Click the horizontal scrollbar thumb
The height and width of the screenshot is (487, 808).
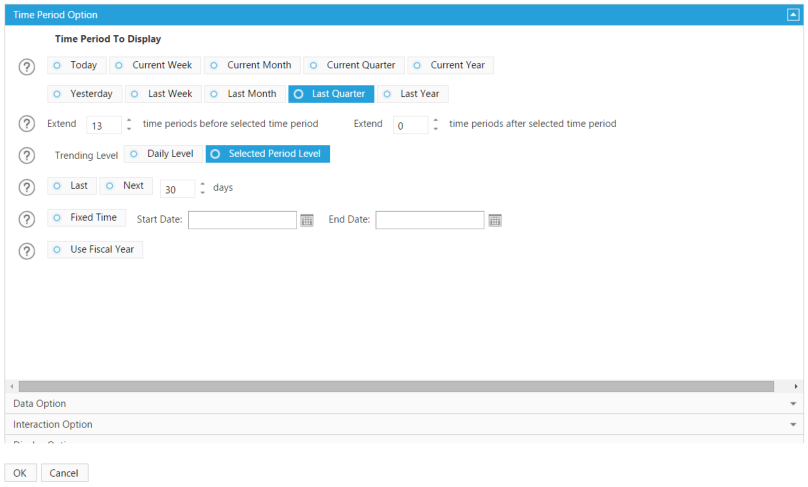(x=396, y=387)
